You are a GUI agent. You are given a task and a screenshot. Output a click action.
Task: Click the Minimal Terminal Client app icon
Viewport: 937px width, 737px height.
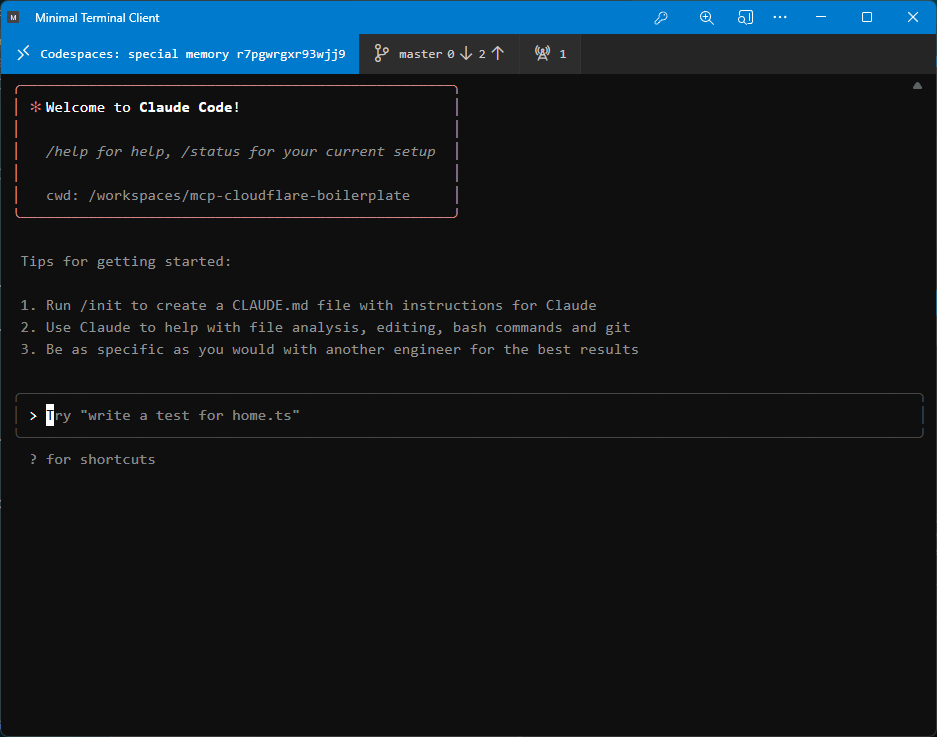click(14, 17)
